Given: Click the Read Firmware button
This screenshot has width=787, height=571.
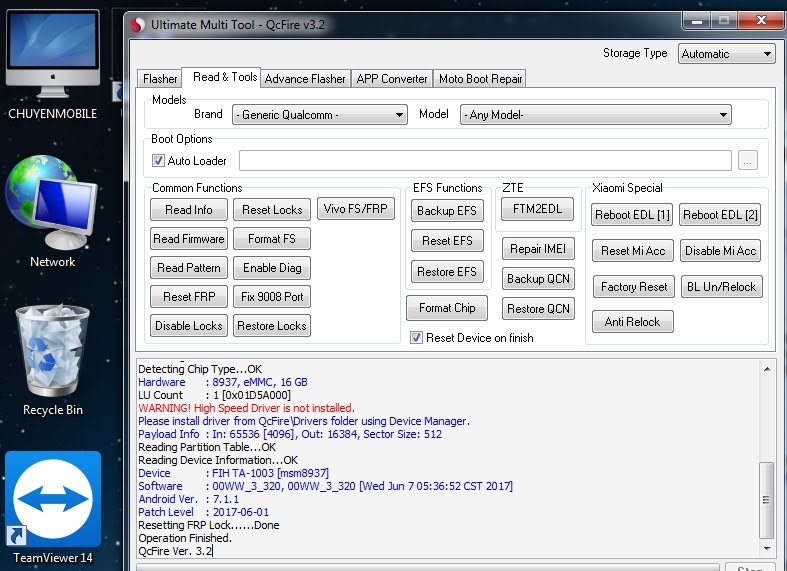Looking at the screenshot, I should click(189, 239).
